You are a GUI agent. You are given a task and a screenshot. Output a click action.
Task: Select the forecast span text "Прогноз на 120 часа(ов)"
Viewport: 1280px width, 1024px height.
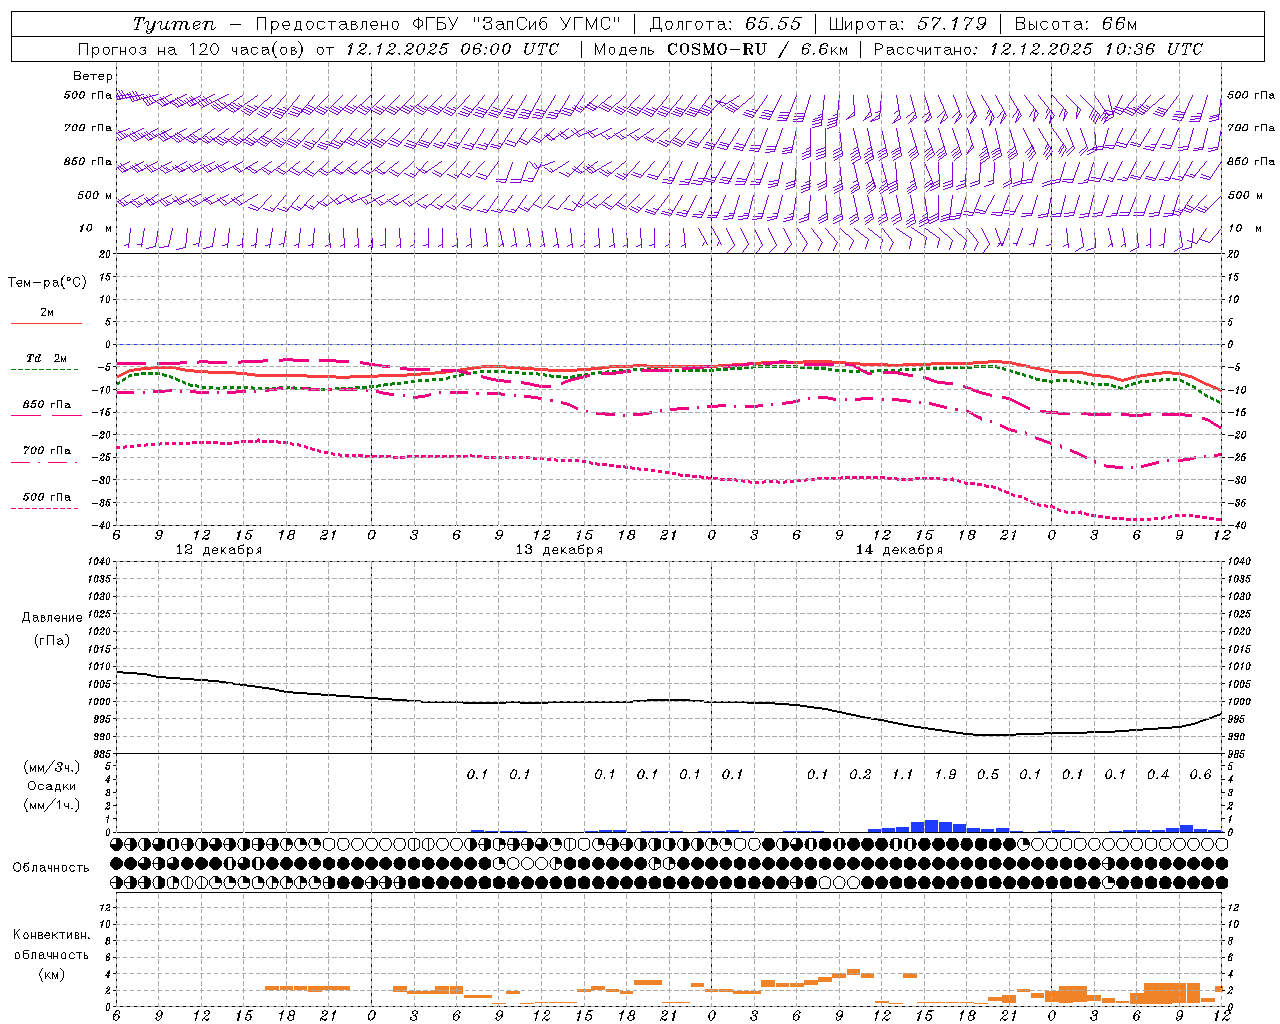(x=193, y=49)
